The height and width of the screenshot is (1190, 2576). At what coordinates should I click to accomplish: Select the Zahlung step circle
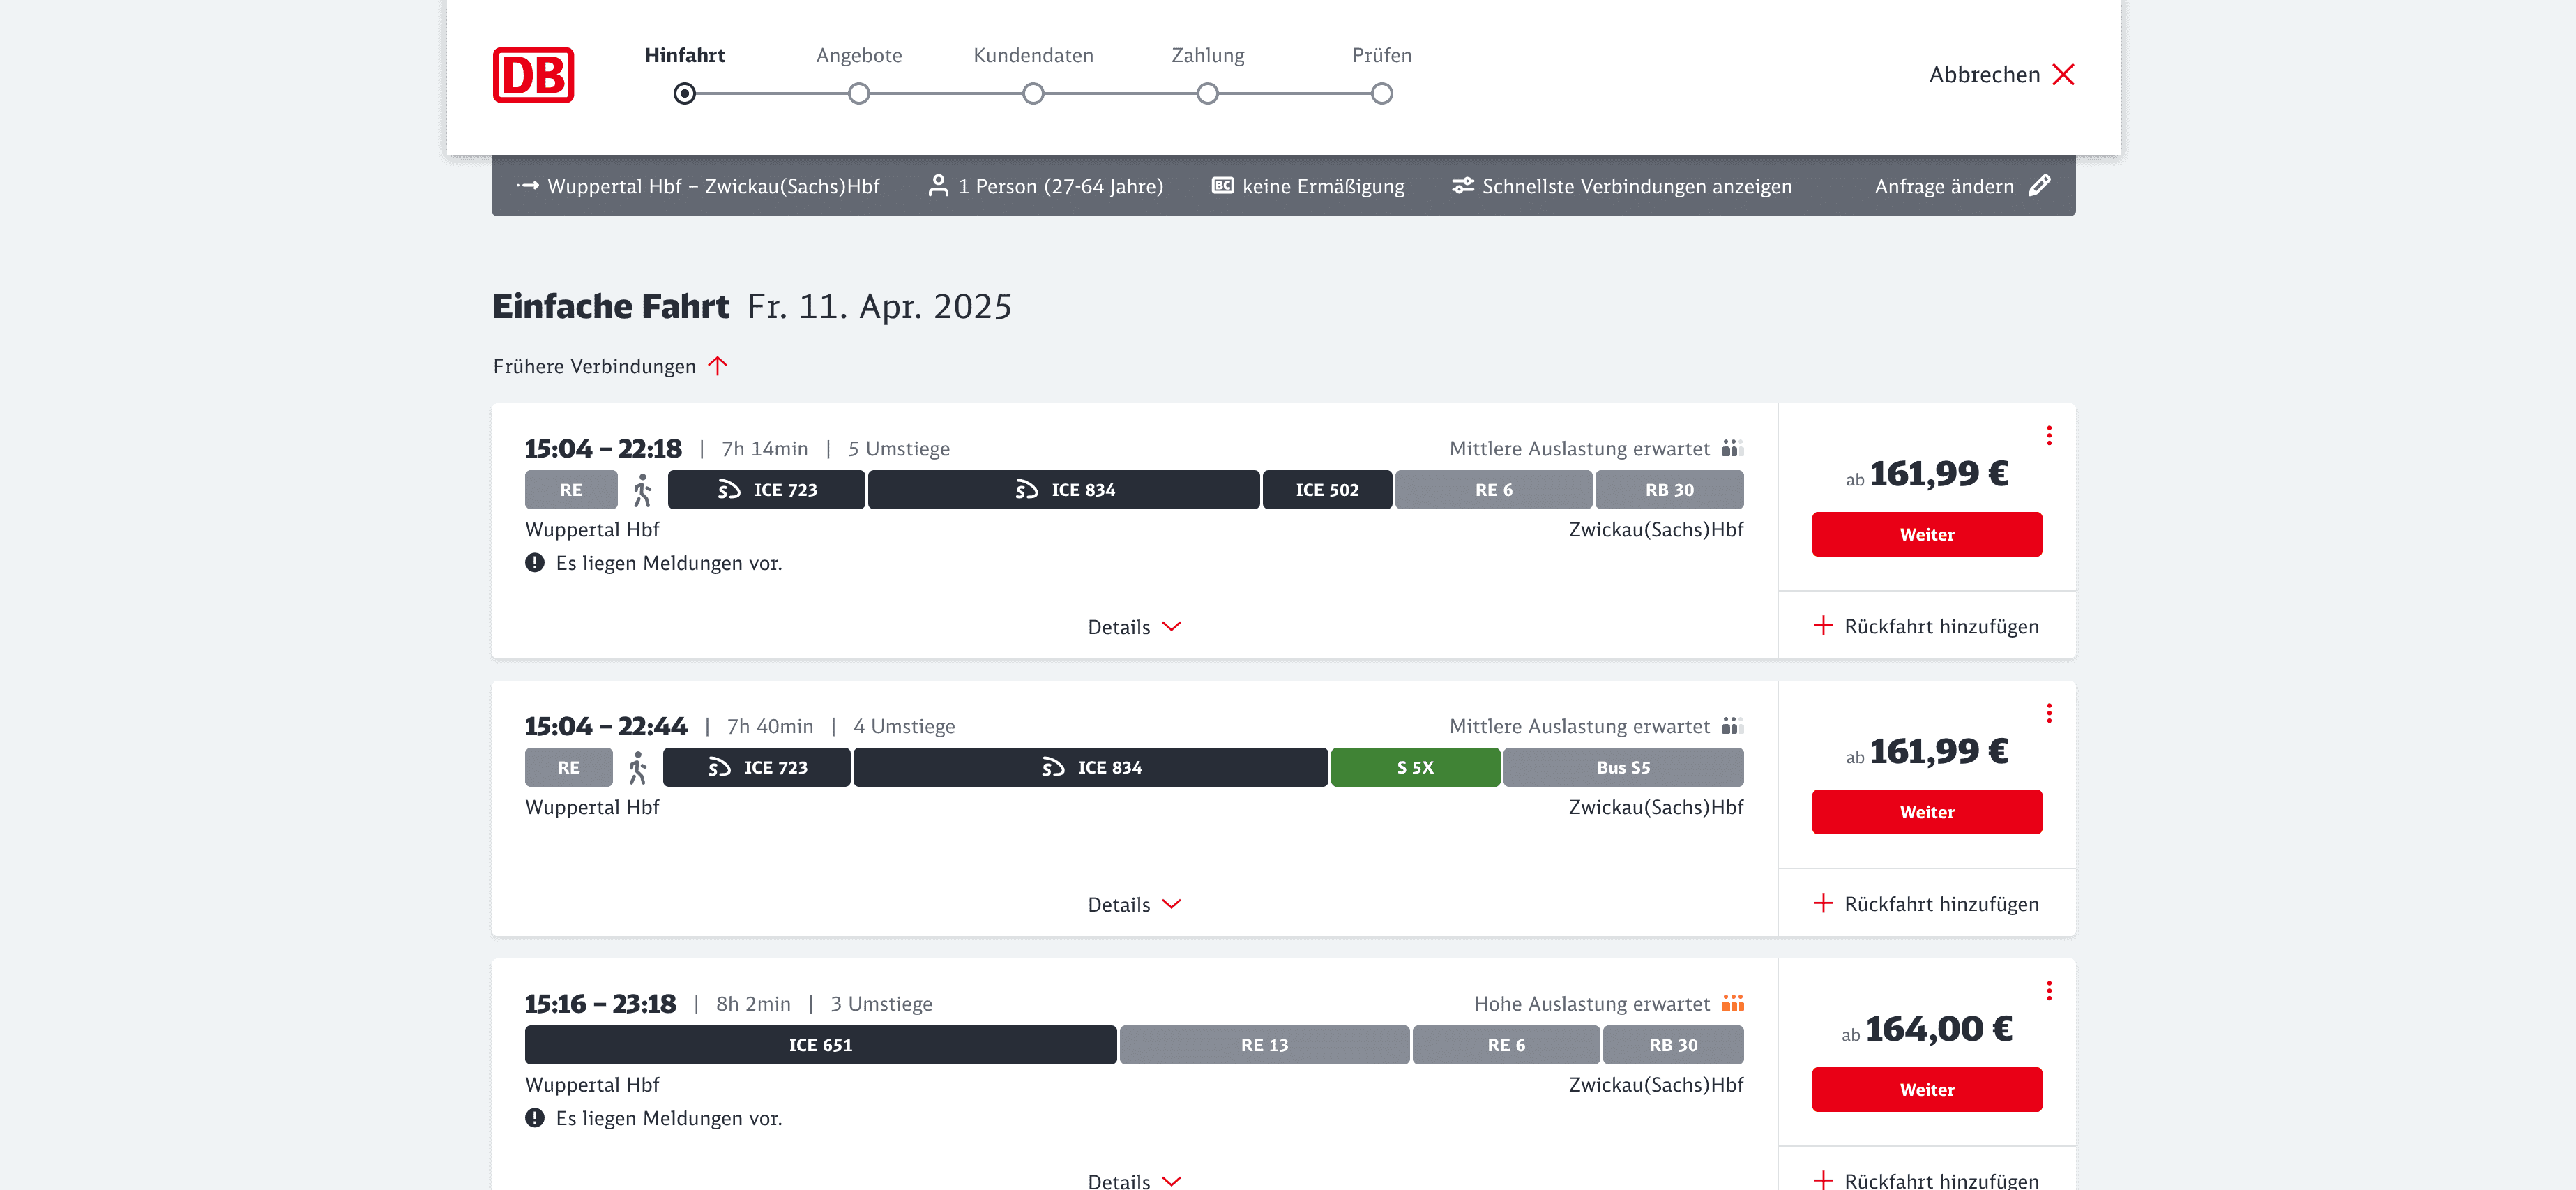pos(1207,94)
